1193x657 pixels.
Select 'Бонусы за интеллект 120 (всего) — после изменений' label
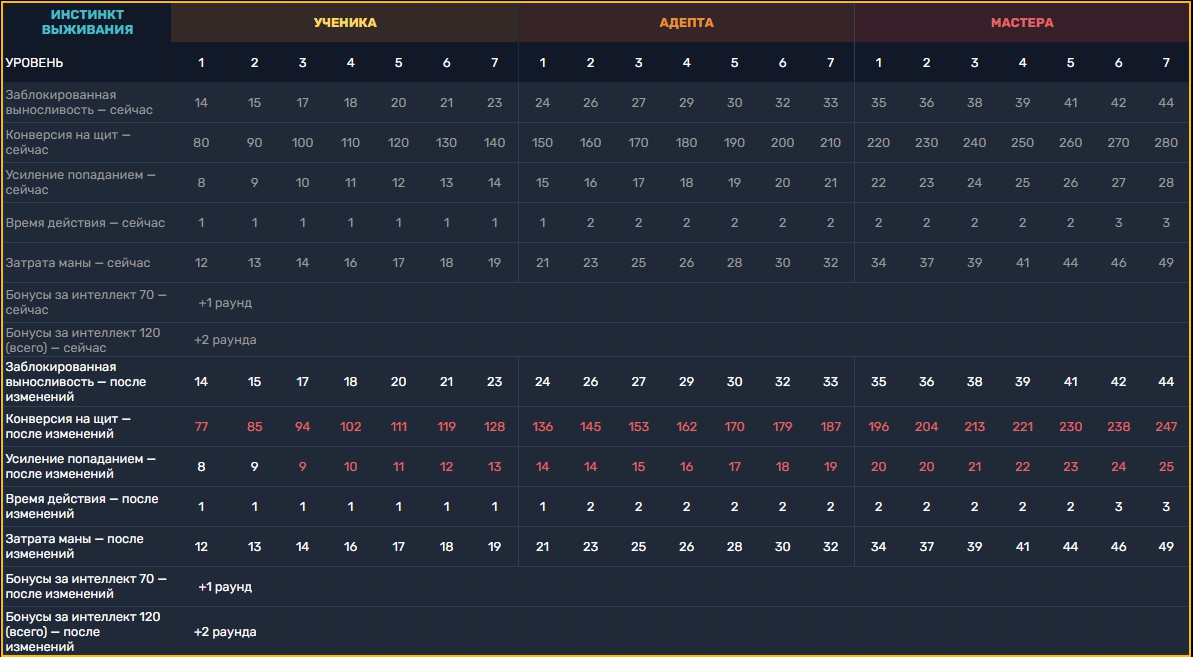pos(83,632)
